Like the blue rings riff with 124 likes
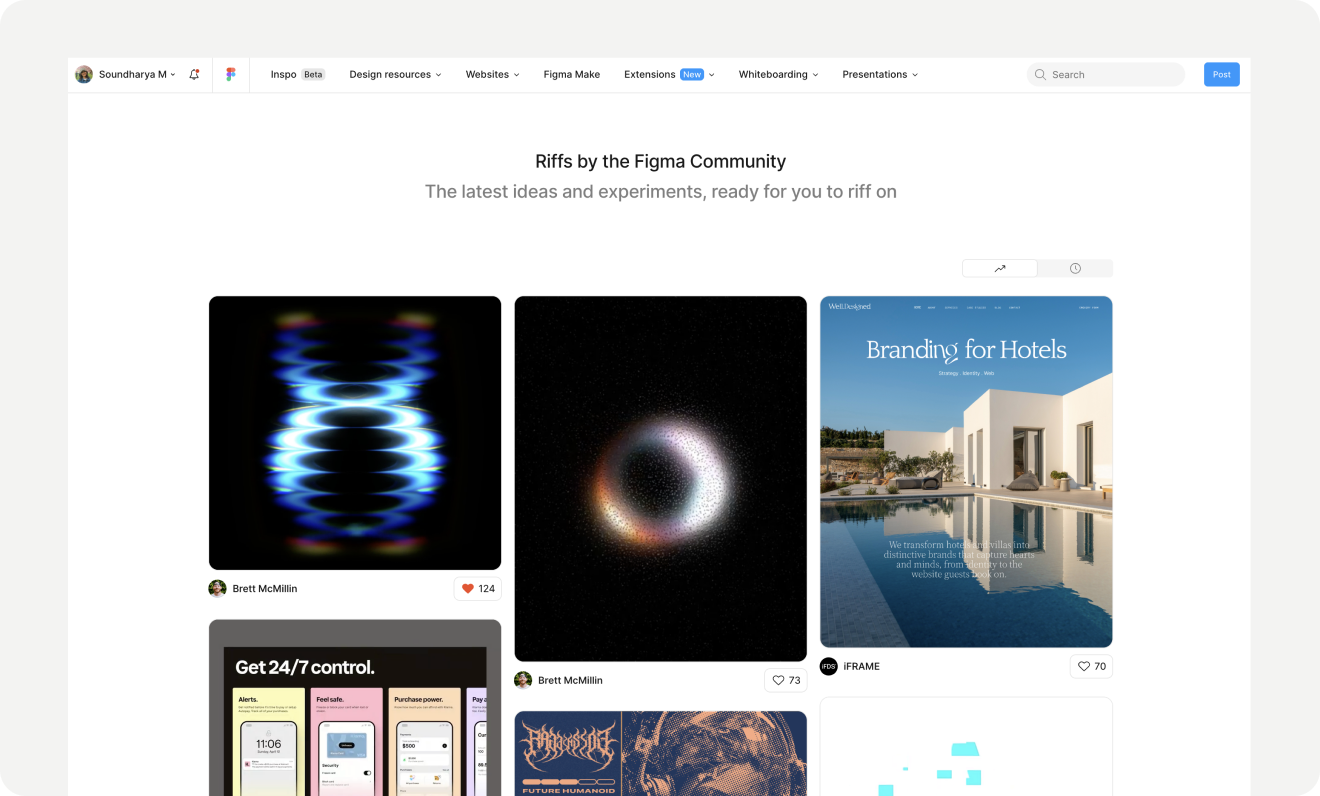Image resolution: width=1320 pixels, height=796 pixels. (x=478, y=588)
